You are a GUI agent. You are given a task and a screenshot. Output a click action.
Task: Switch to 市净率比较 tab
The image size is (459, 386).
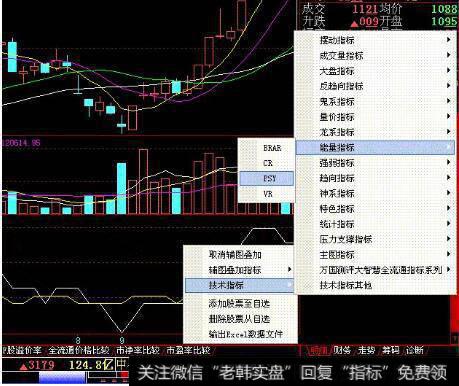pyautogui.click(x=138, y=350)
